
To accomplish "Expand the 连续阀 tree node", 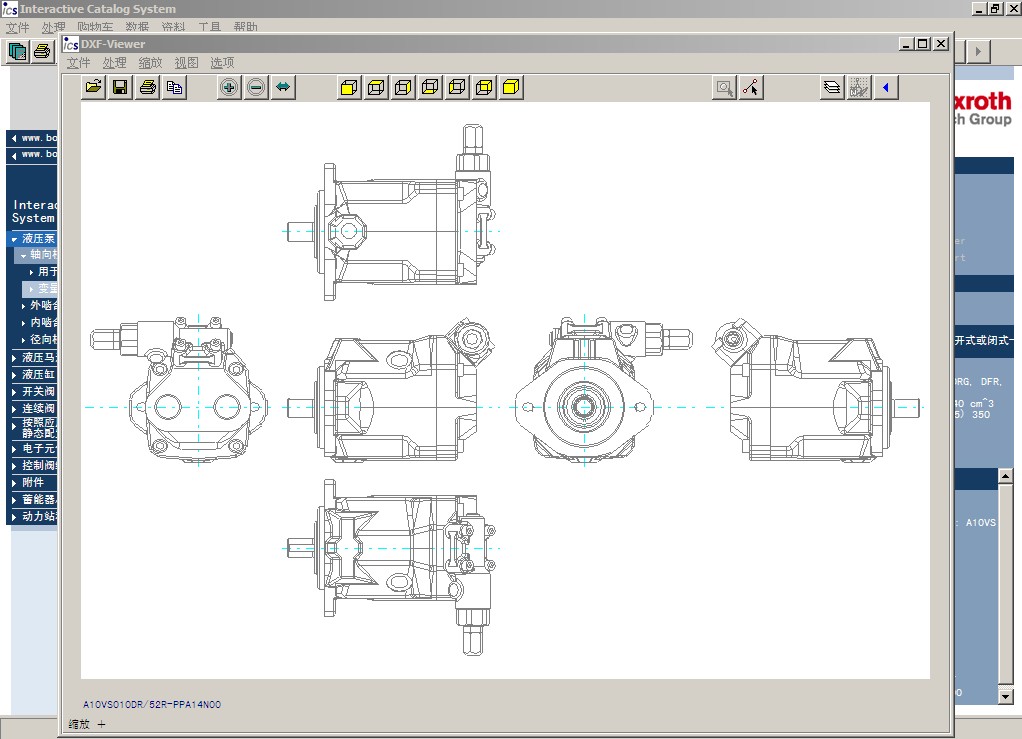I will pos(14,409).
